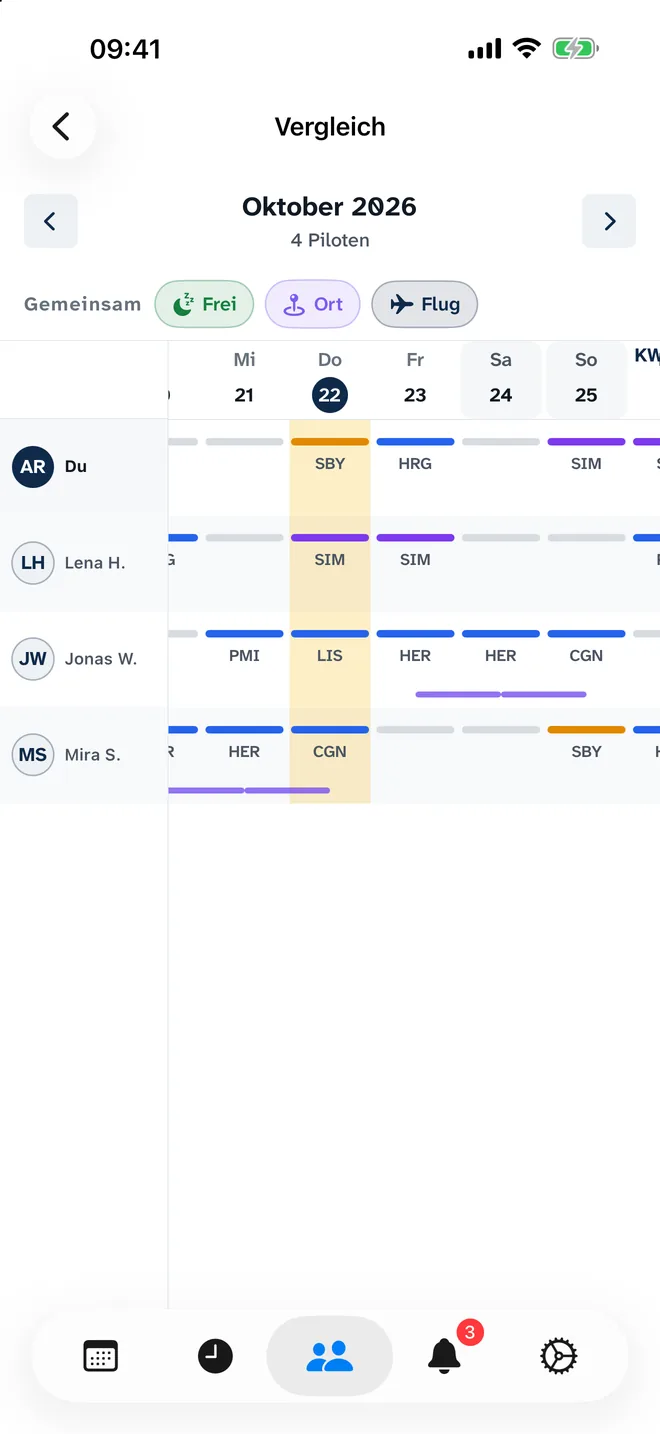Select the people comparison tab
The image size is (660, 1434).
[330, 1356]
